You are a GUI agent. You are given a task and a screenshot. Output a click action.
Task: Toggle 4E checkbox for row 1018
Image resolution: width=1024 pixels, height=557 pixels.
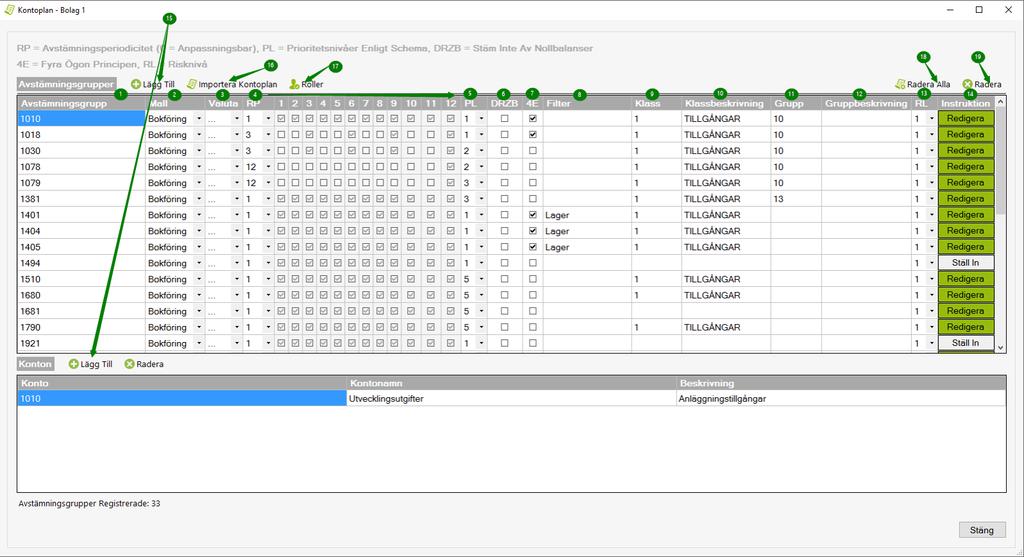[x=533, y=135]
